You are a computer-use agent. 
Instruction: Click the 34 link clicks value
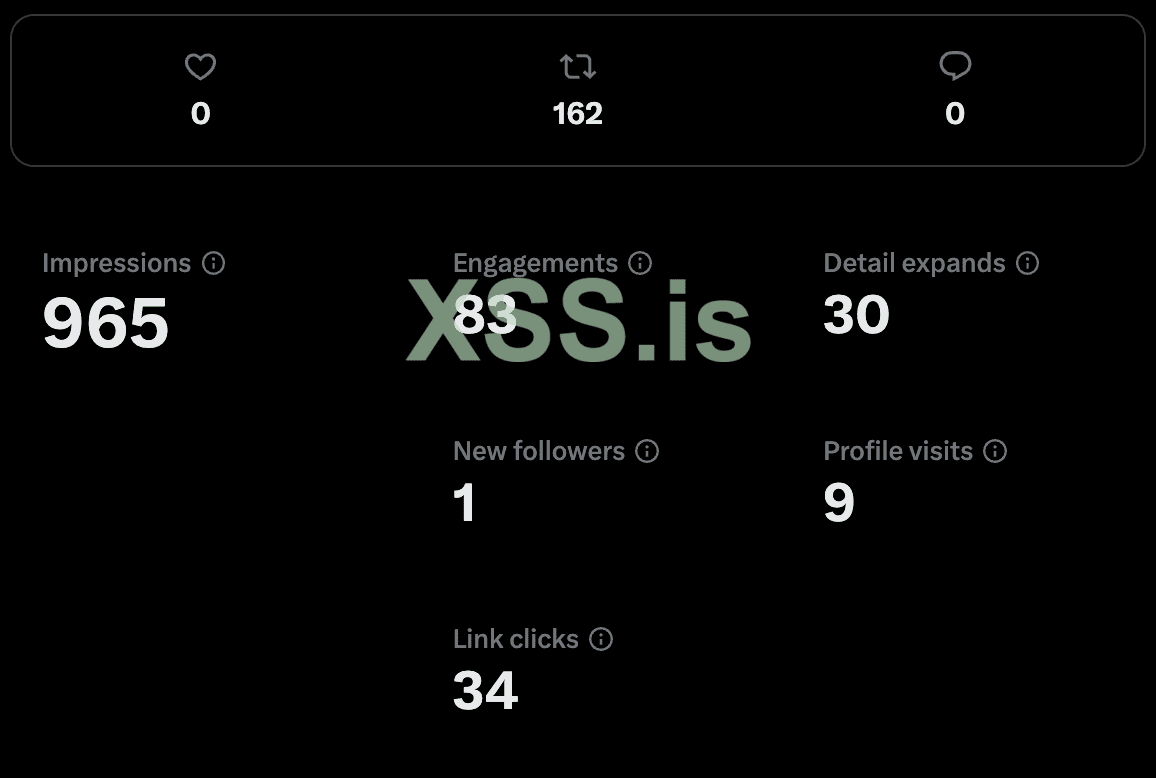click(x=486, y=690)
